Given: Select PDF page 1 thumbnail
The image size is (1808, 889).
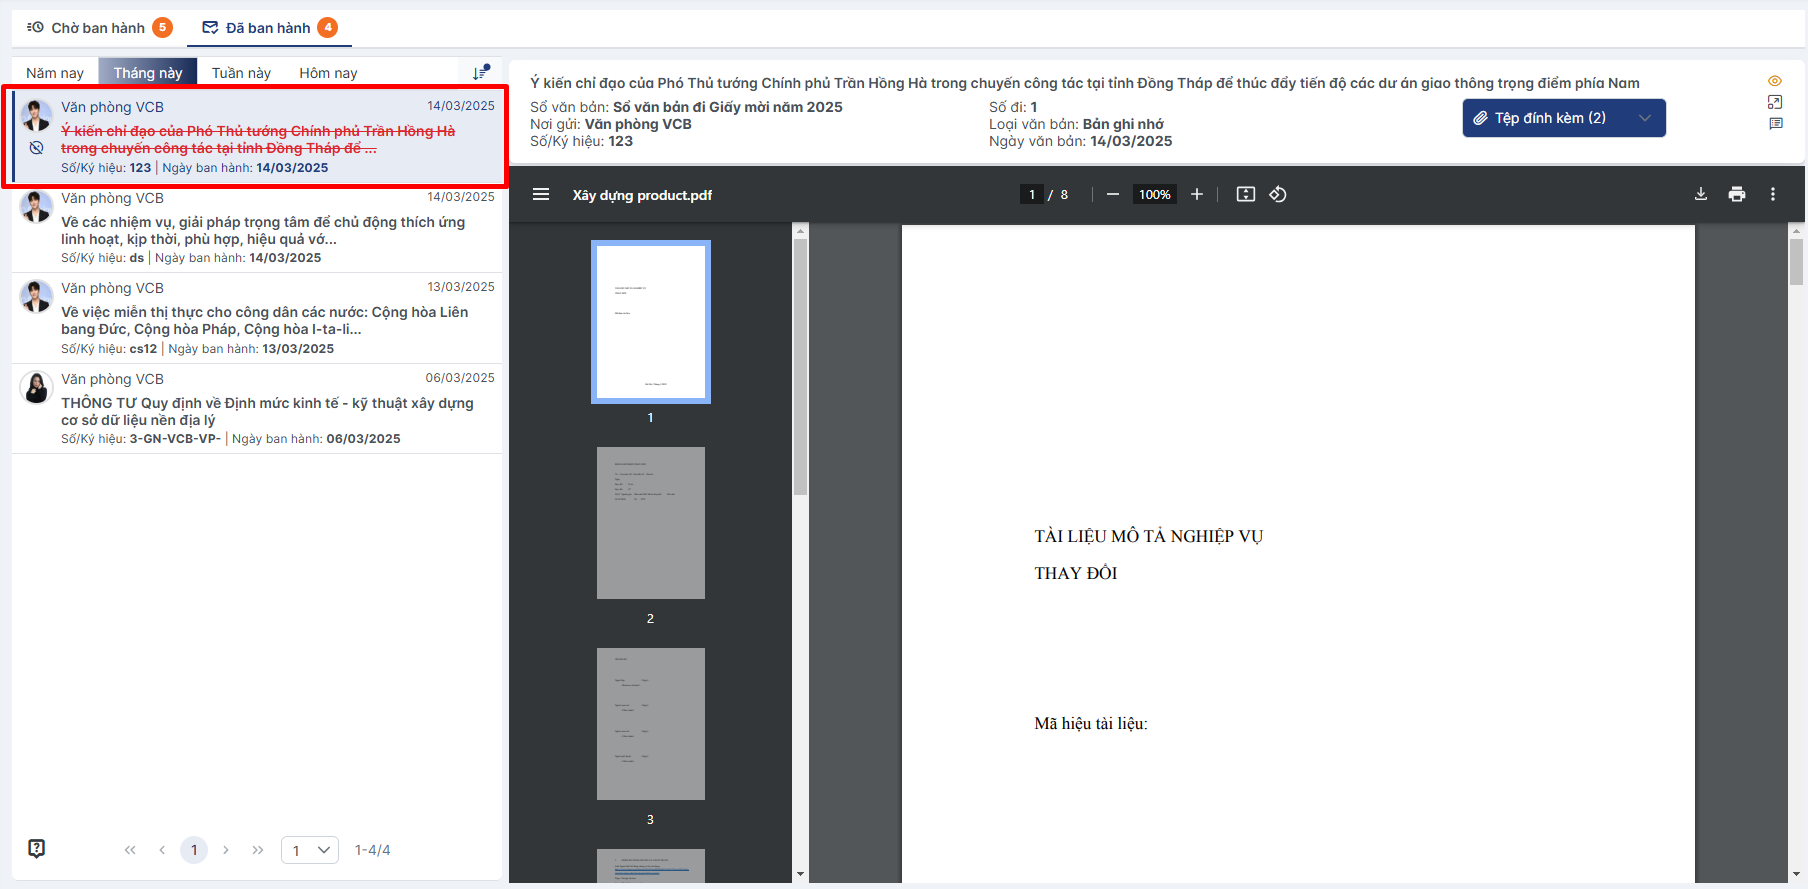Looking at the screenshot, I should pyautogui.click(x=651, y=321).
